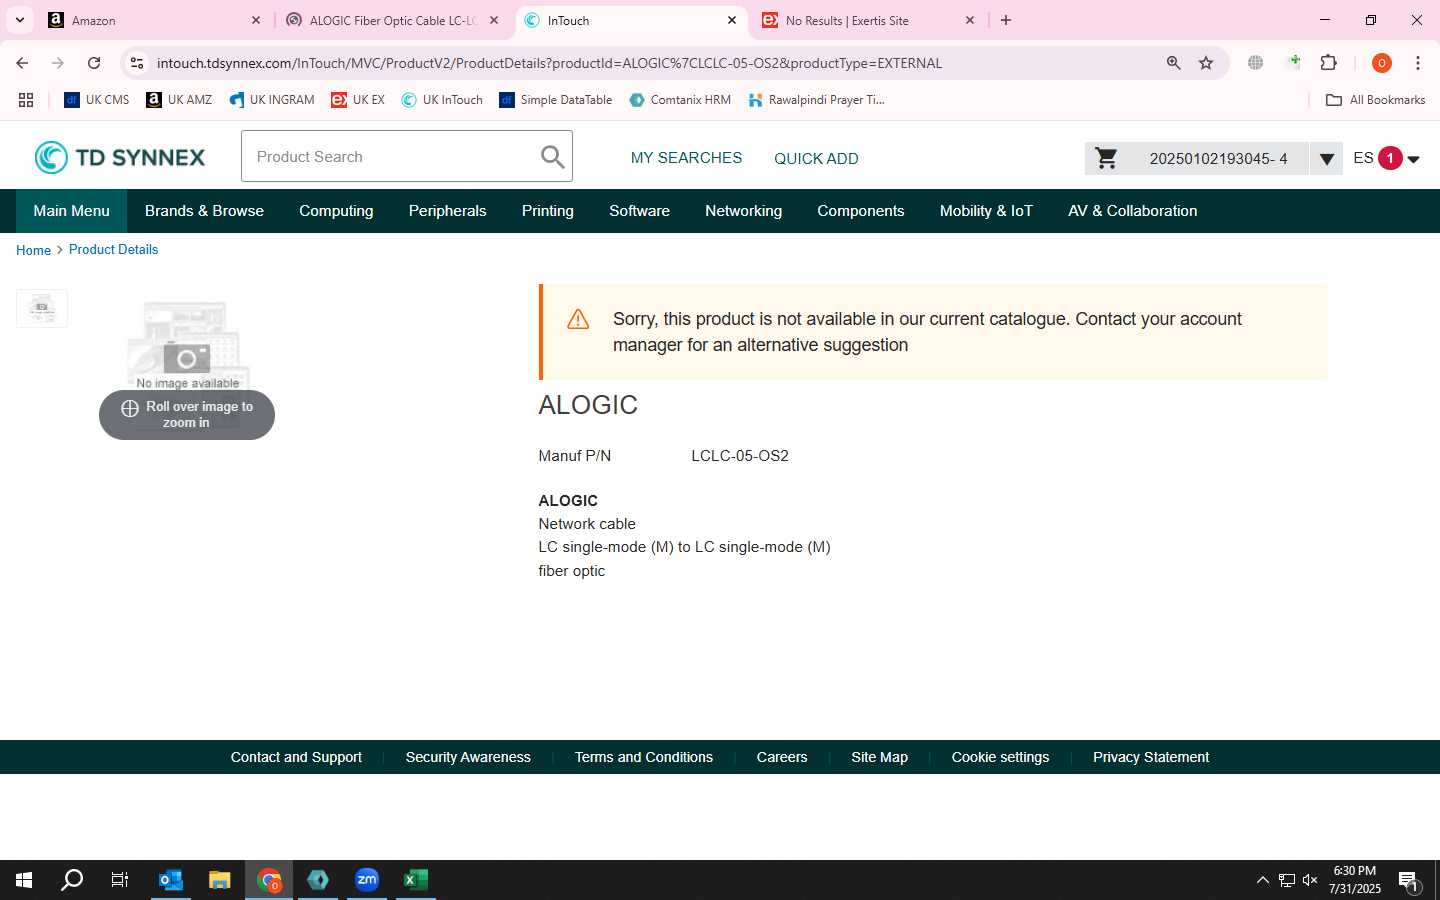The height and width of the screenshot is (900, 1440).
Task: Open UK CMS bookmark
Action: click(97, 100)
